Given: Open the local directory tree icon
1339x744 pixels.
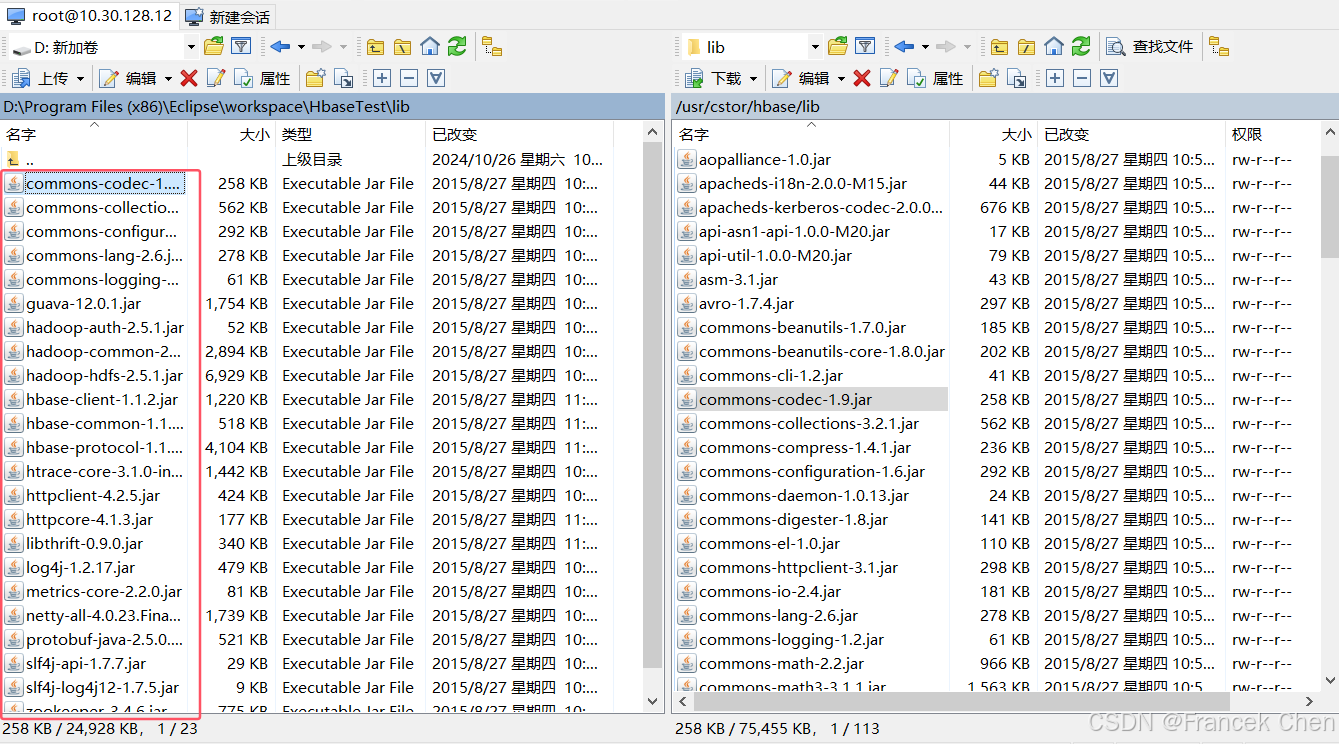Looking at the screenshot, I should (x=492, y=47).
